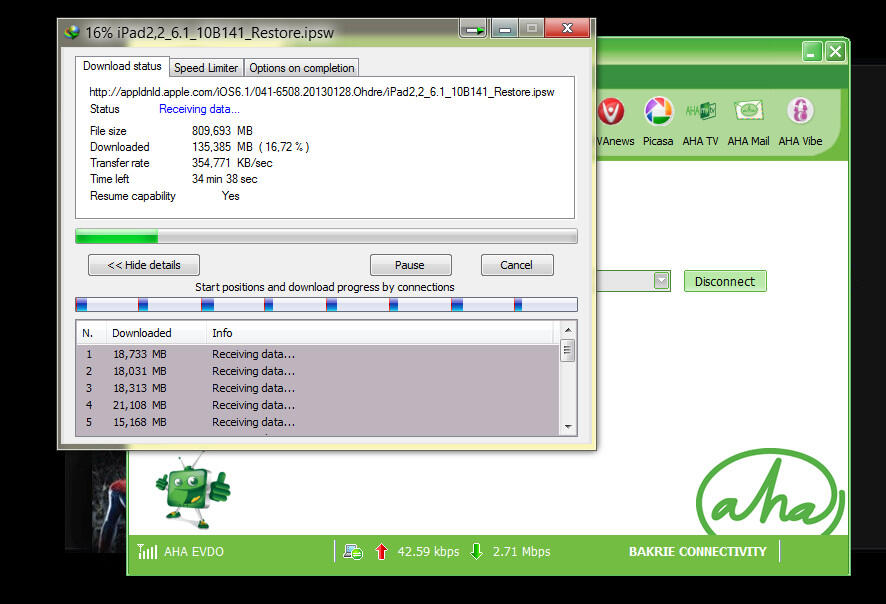Click the time left 34 min 38 sec
886x604 pixels.
tap(224, 179)
